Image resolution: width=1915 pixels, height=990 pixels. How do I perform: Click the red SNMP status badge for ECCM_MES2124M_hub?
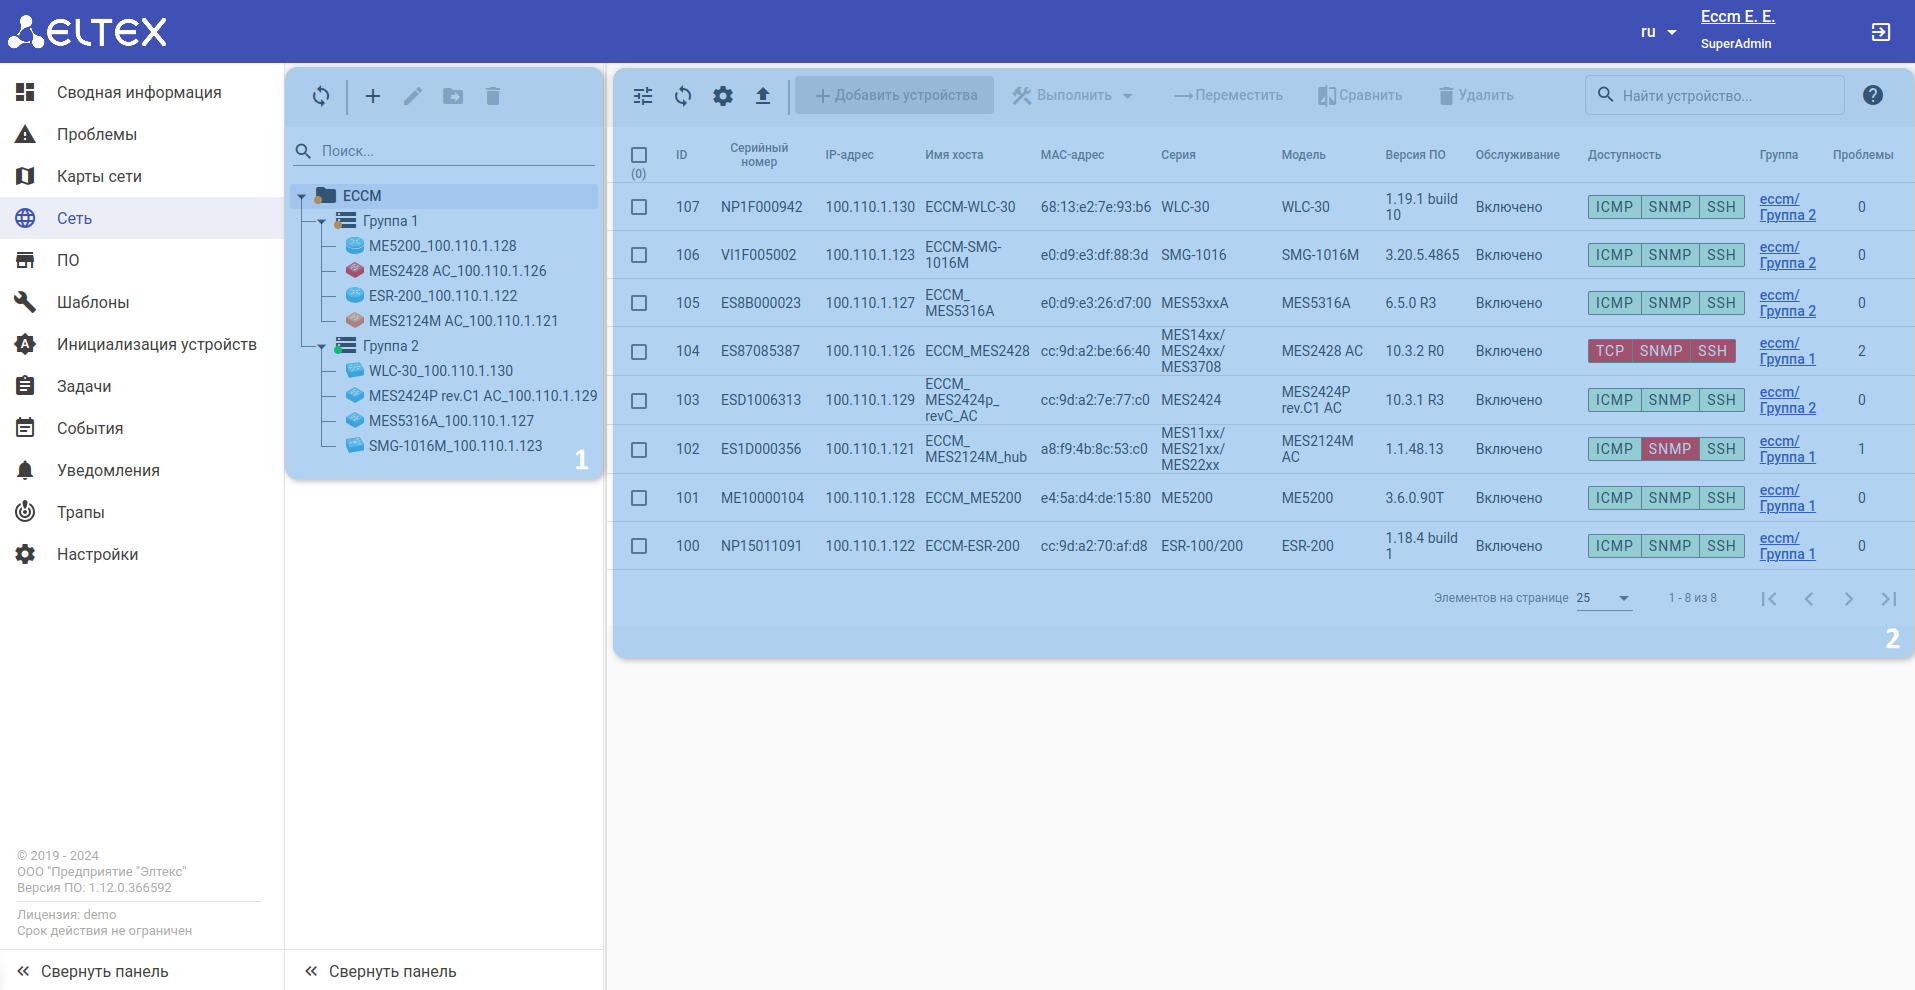tap(1669, 449)
